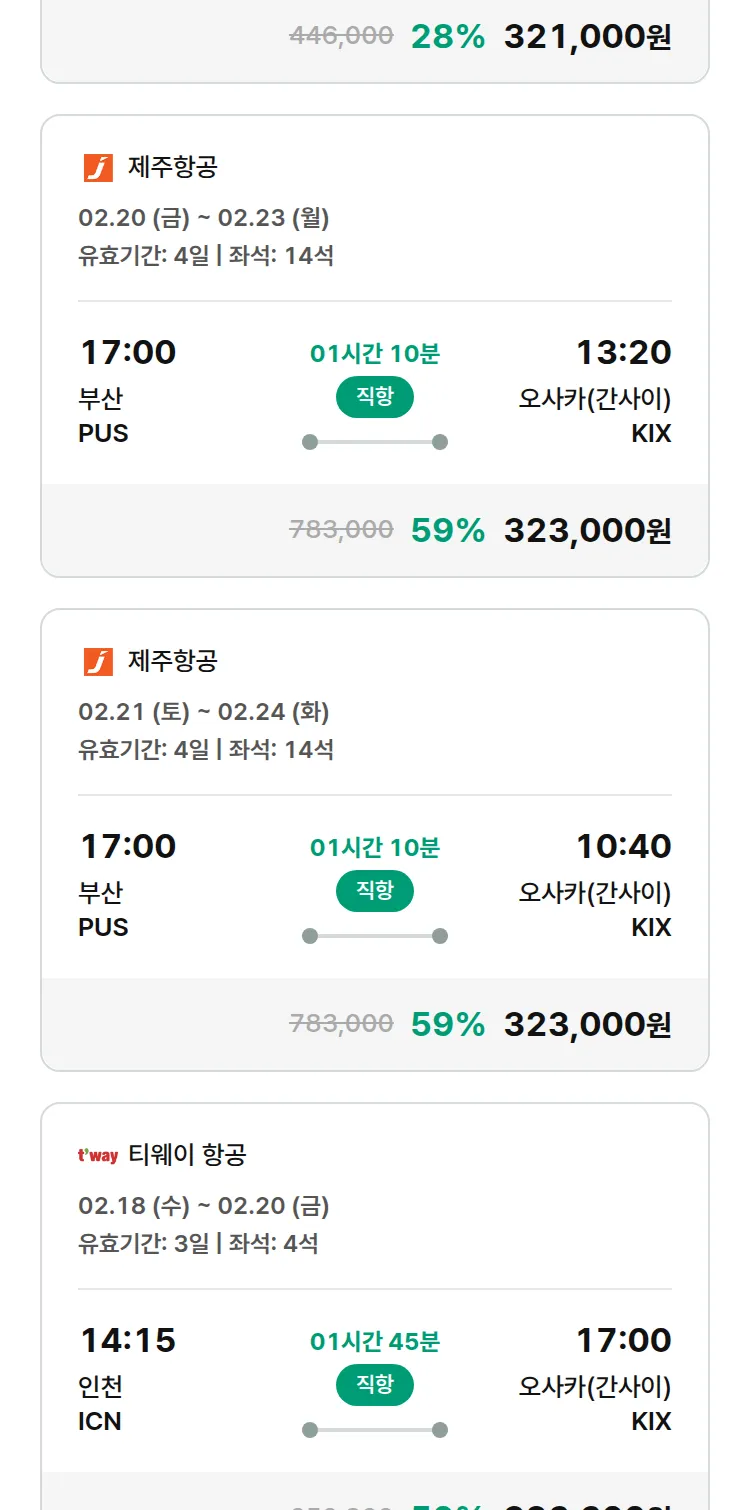This screenshot has height=1510, width=750.
Task: Click Jeju Air logo on 02.21 flight card
Action: click(98, 661)
